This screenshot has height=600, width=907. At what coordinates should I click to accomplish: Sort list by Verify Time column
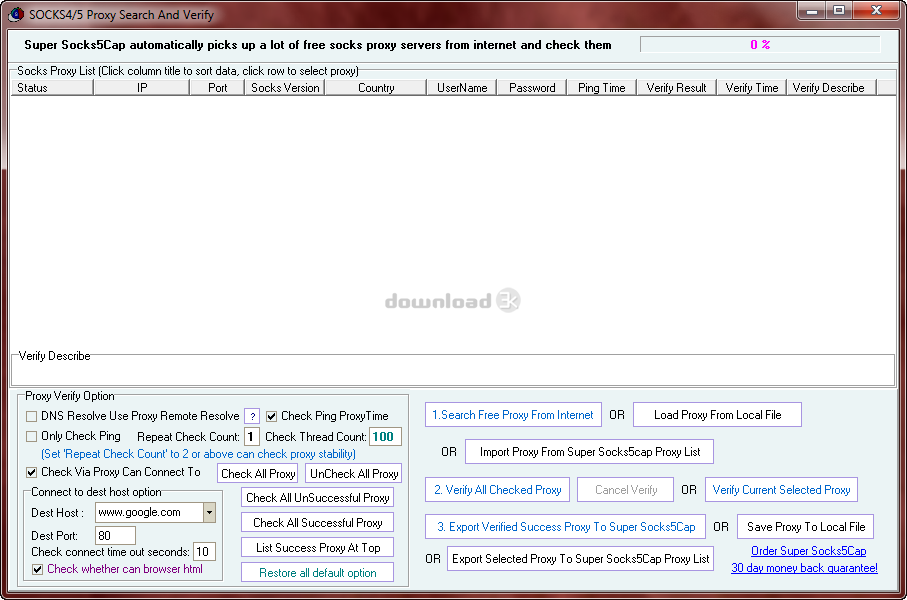point(752,88)
